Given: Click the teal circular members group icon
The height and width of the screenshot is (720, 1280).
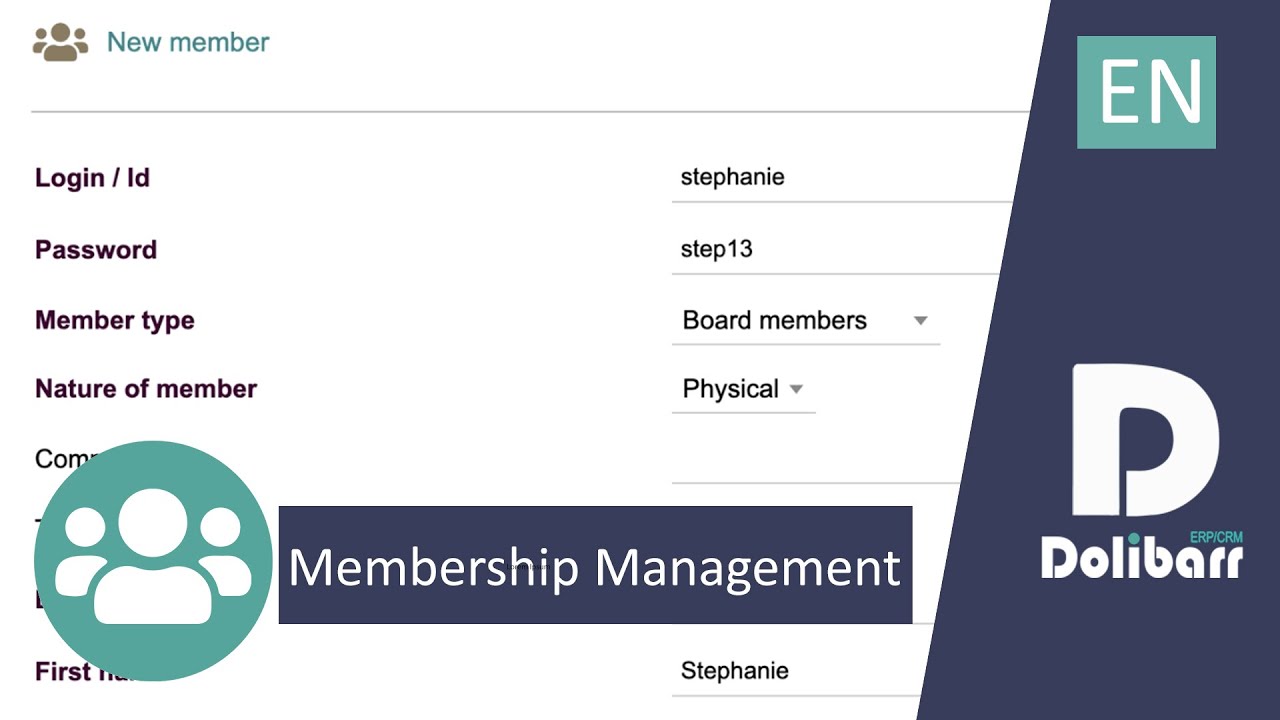Looking at the screenshot, I should [x=153, y=560].
